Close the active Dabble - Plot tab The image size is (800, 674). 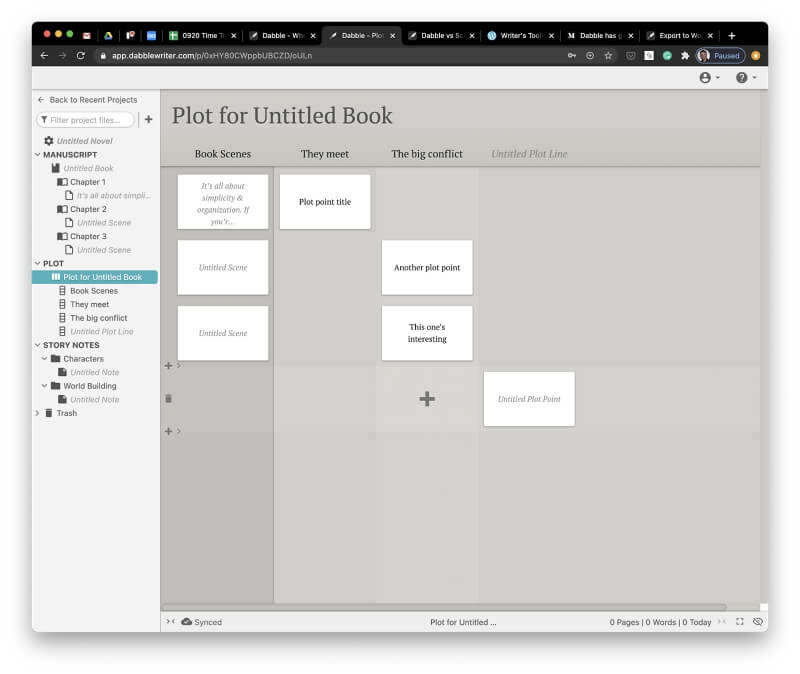coord(392,36)
